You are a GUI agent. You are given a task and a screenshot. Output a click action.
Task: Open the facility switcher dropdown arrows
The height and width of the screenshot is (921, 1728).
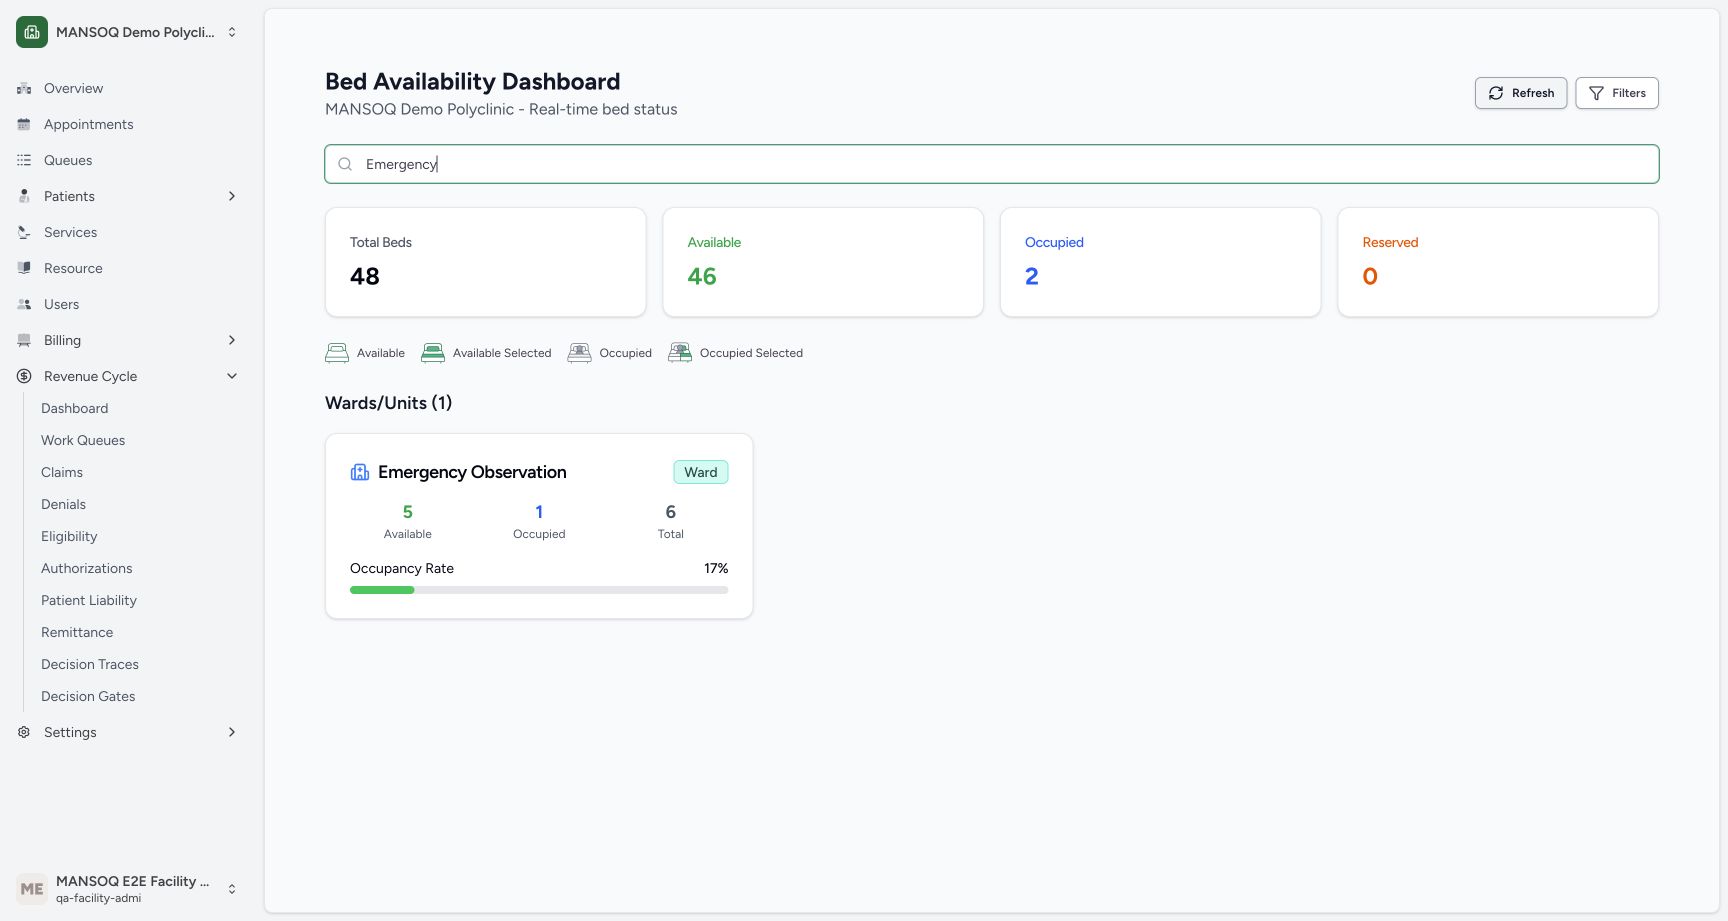tap(232, 32)
